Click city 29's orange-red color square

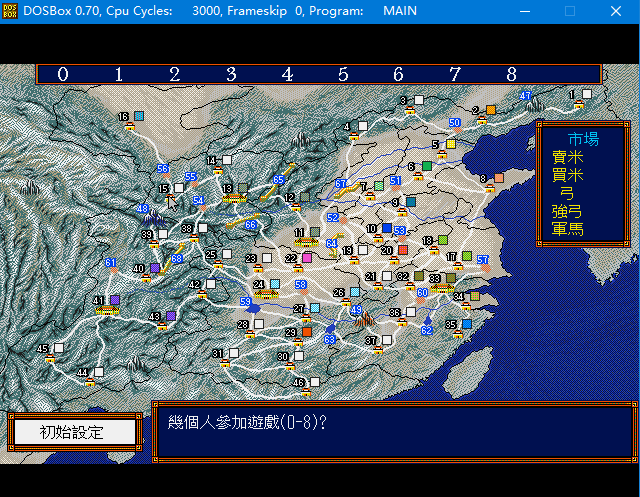tap(307, 332)
